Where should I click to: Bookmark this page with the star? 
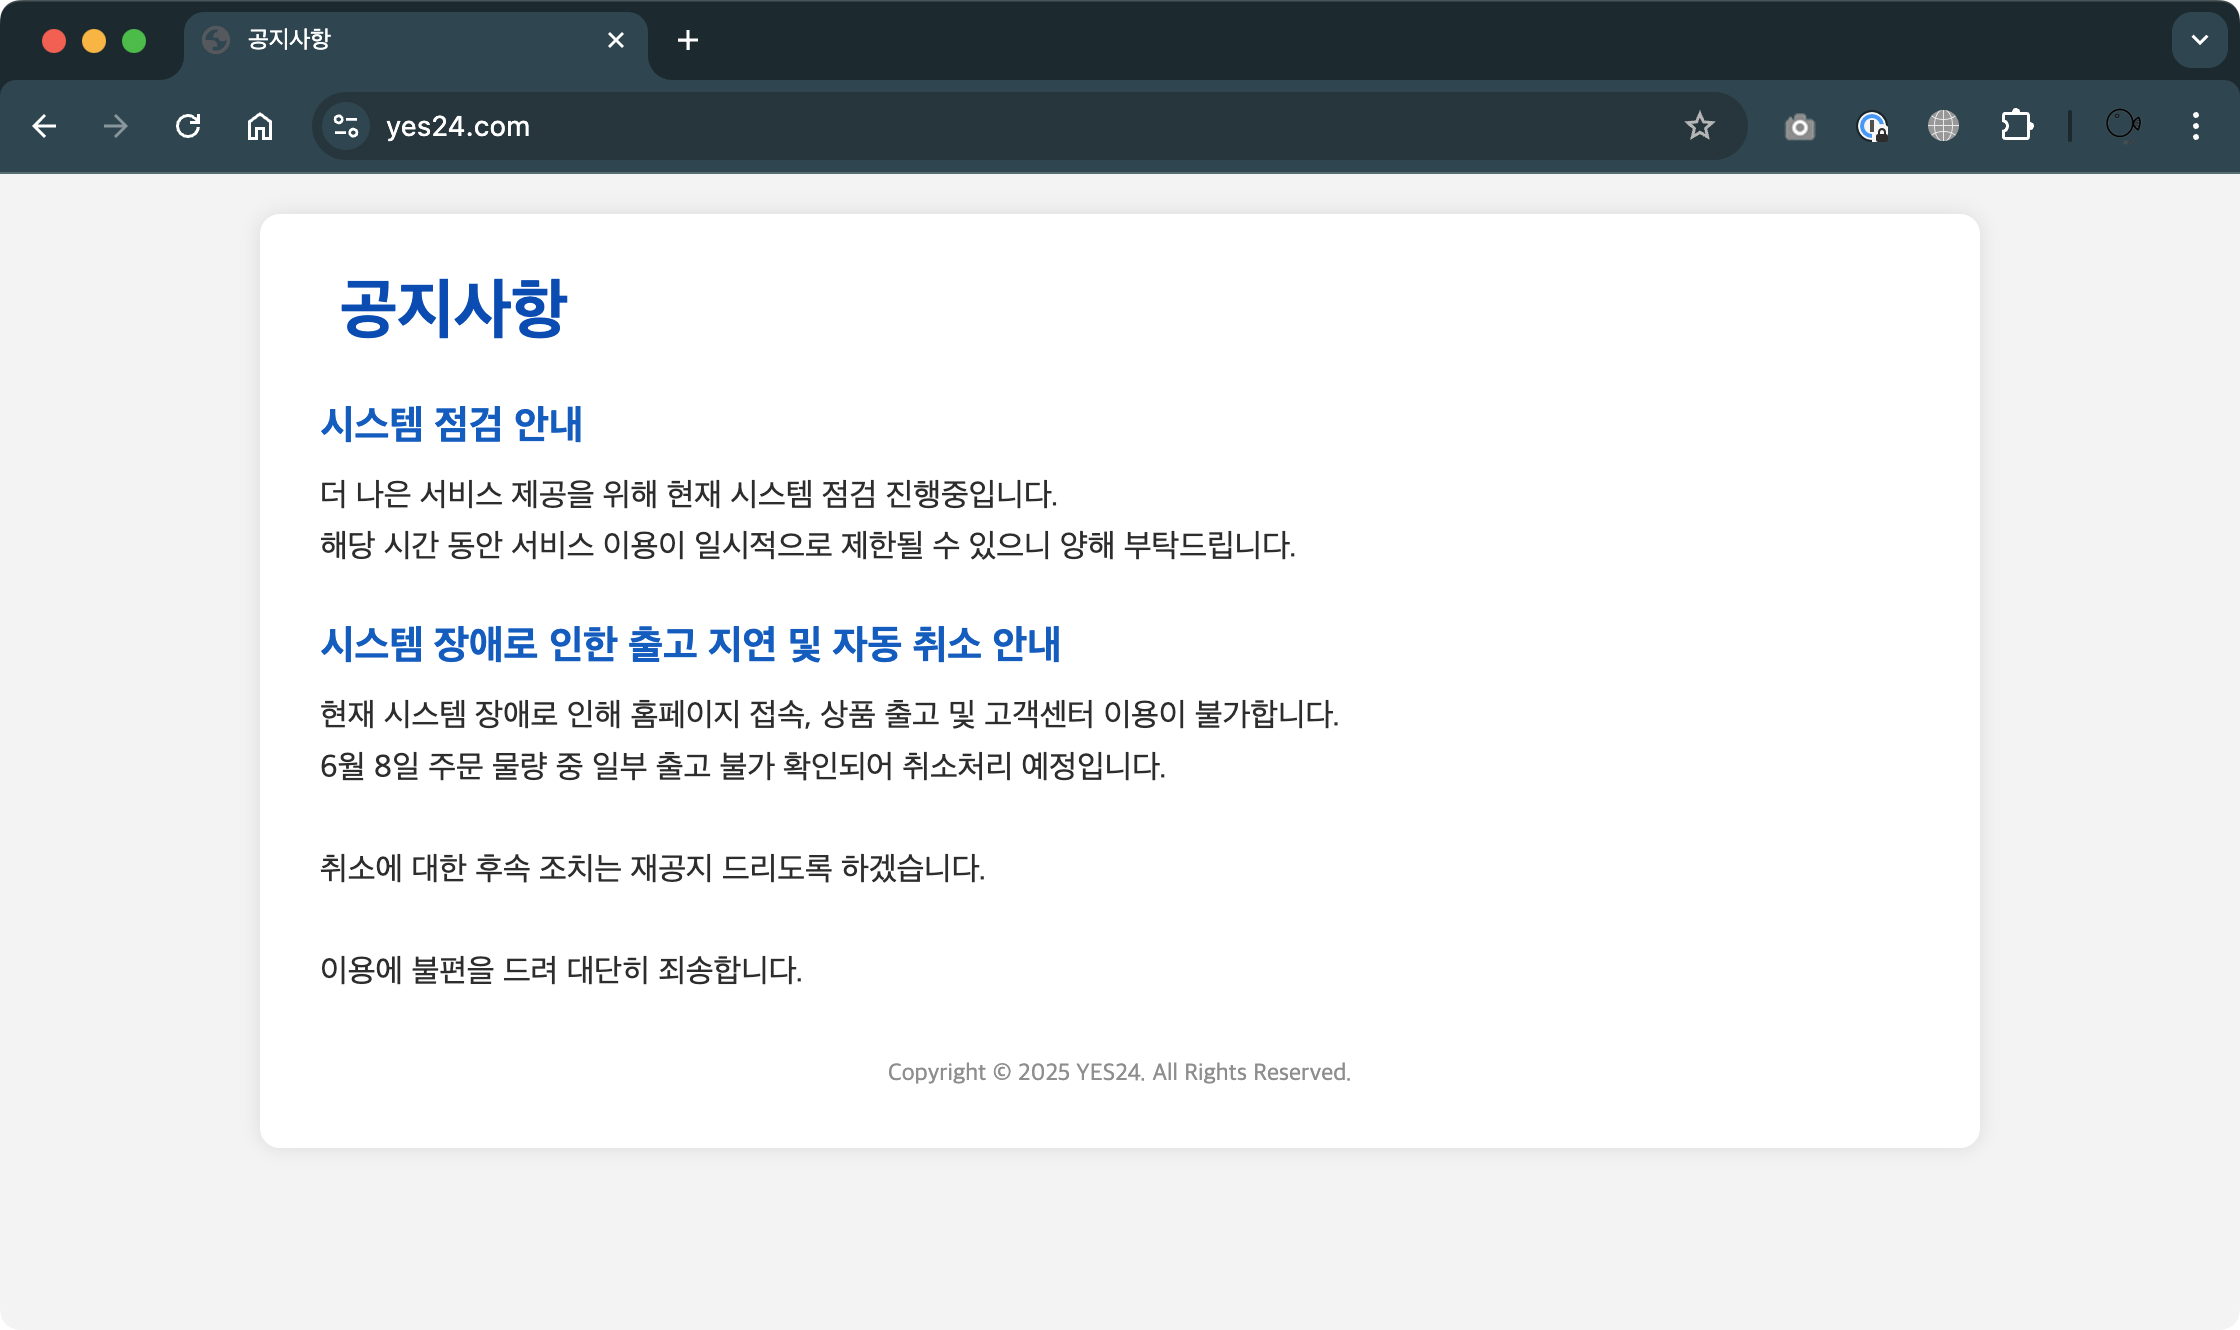(x=1699, y=126)
